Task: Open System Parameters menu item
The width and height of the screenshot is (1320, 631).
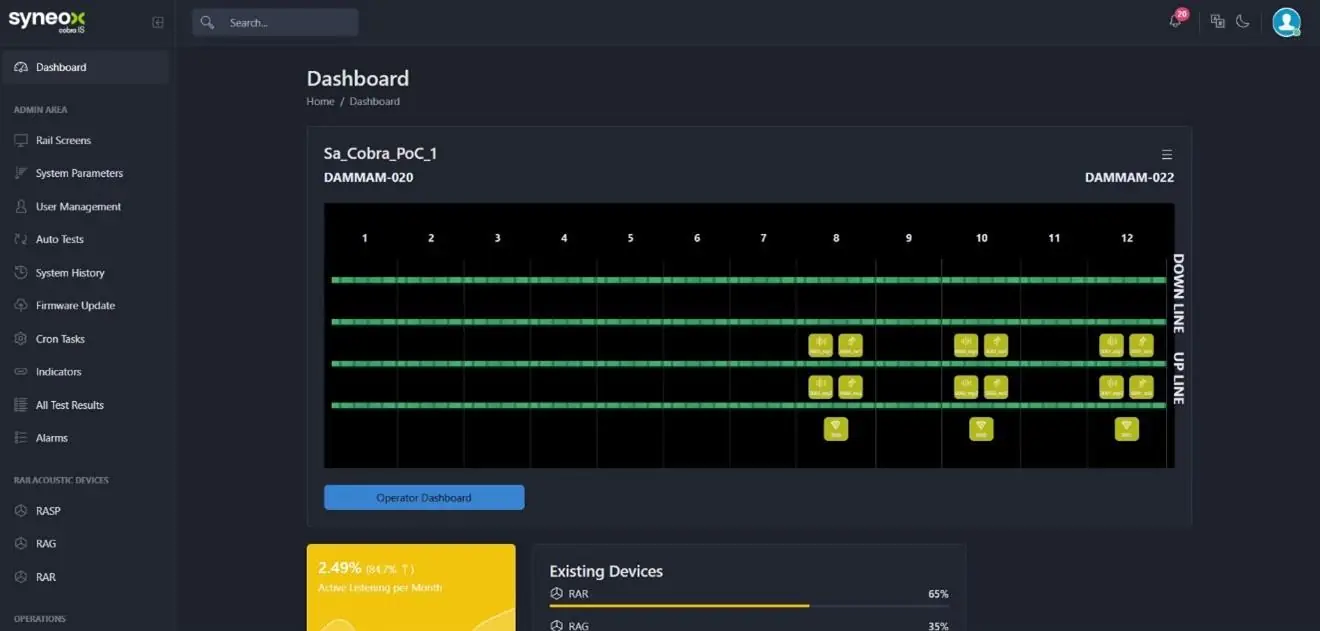Action: pos(79,174)
